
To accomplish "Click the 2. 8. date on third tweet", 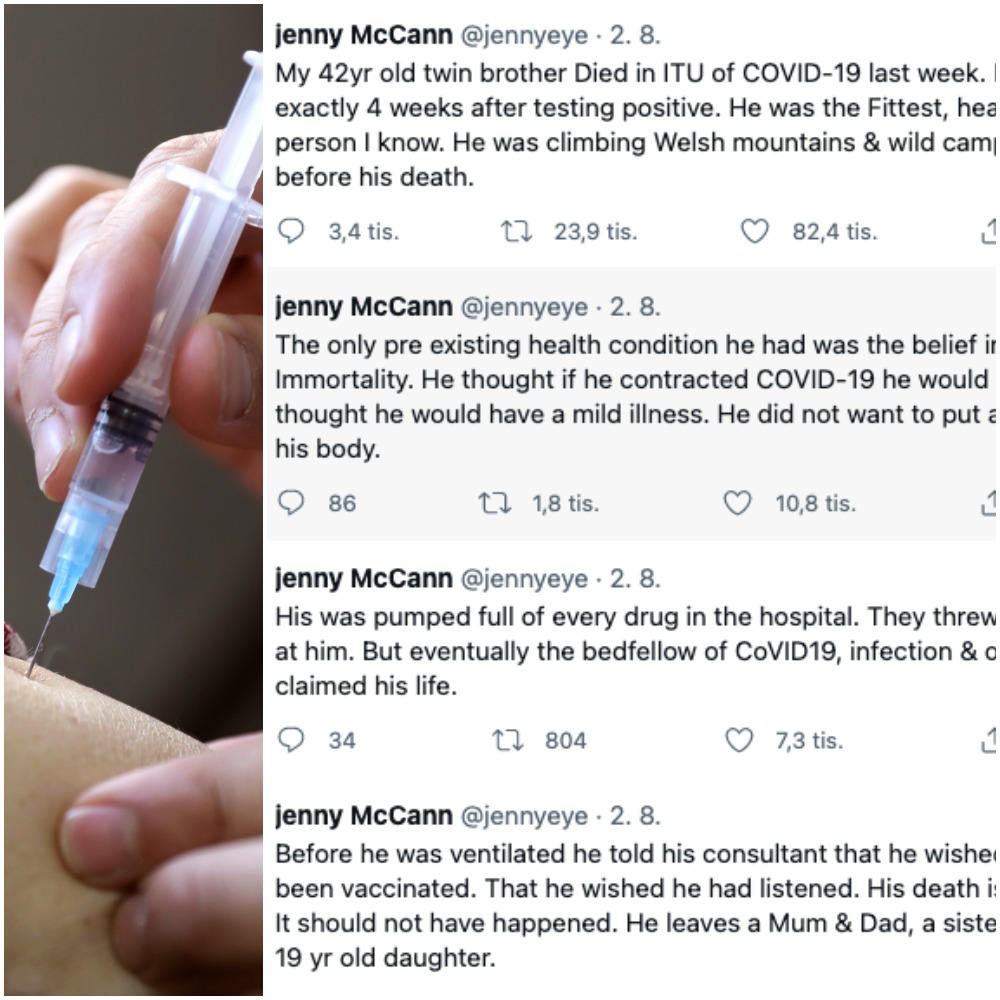I will click(635, 579).
